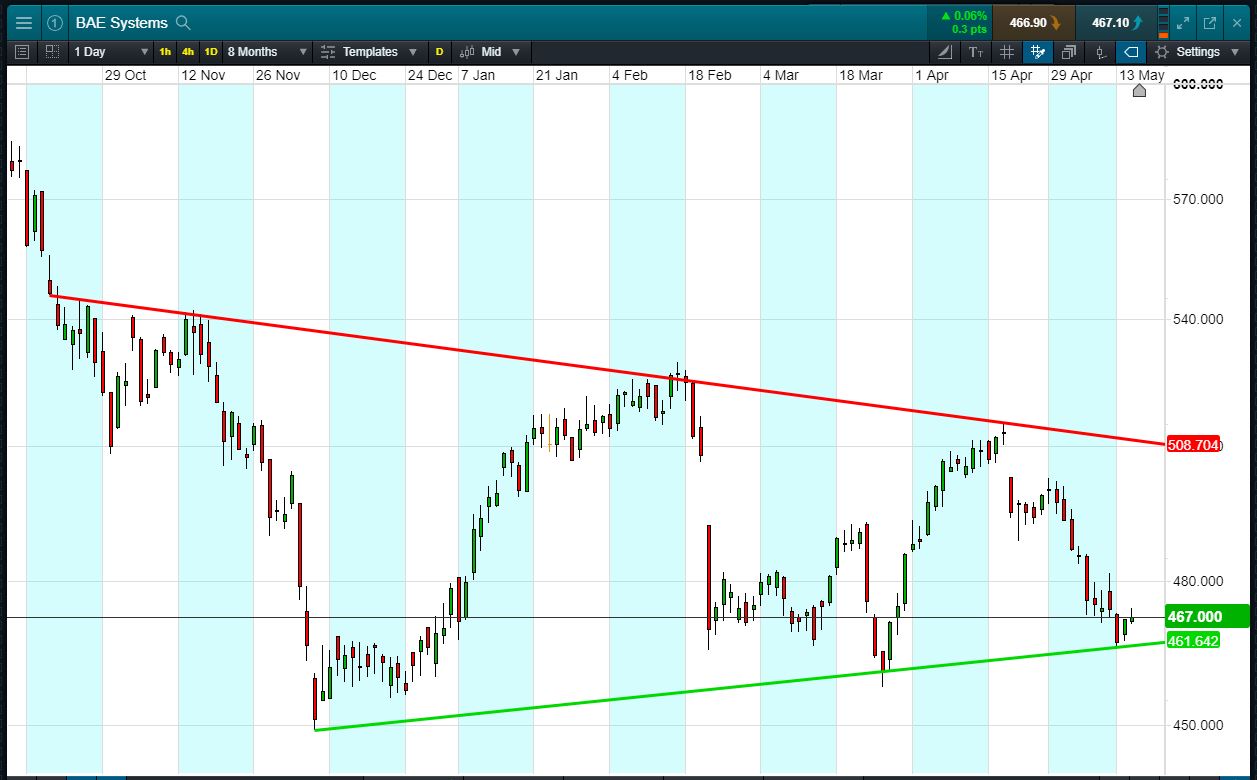The image size is (1257, 780).
Task: Click the candlestick chart type icon
Action: coord(467,51)
